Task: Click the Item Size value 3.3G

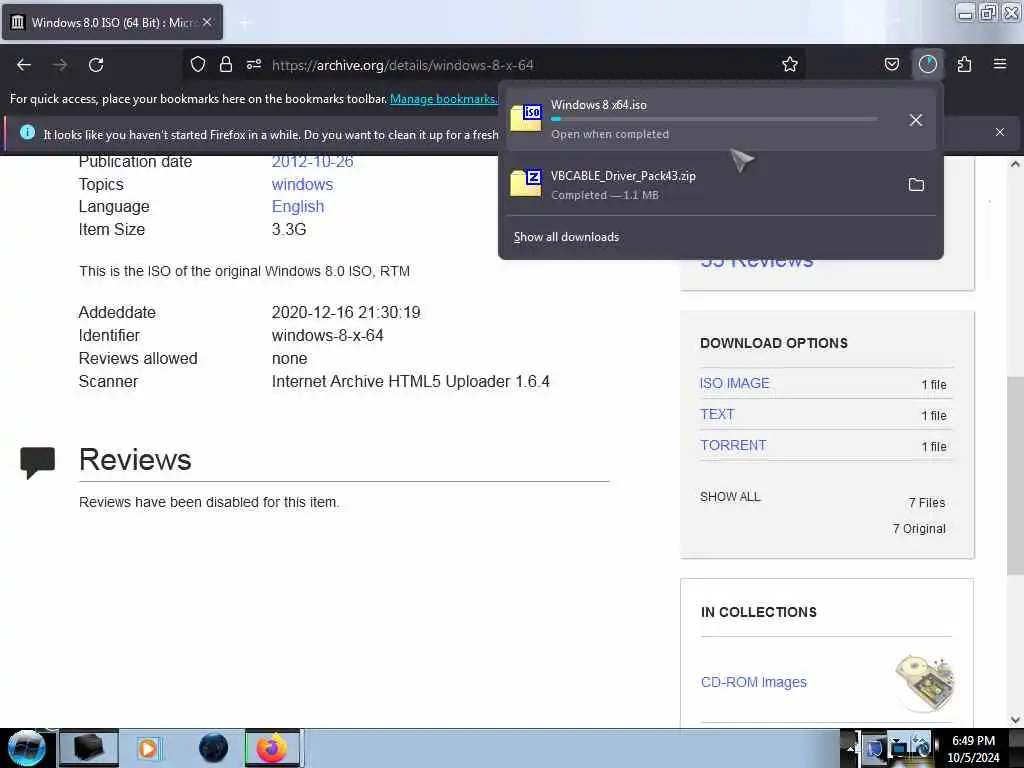Action: (x=289, y=230)
